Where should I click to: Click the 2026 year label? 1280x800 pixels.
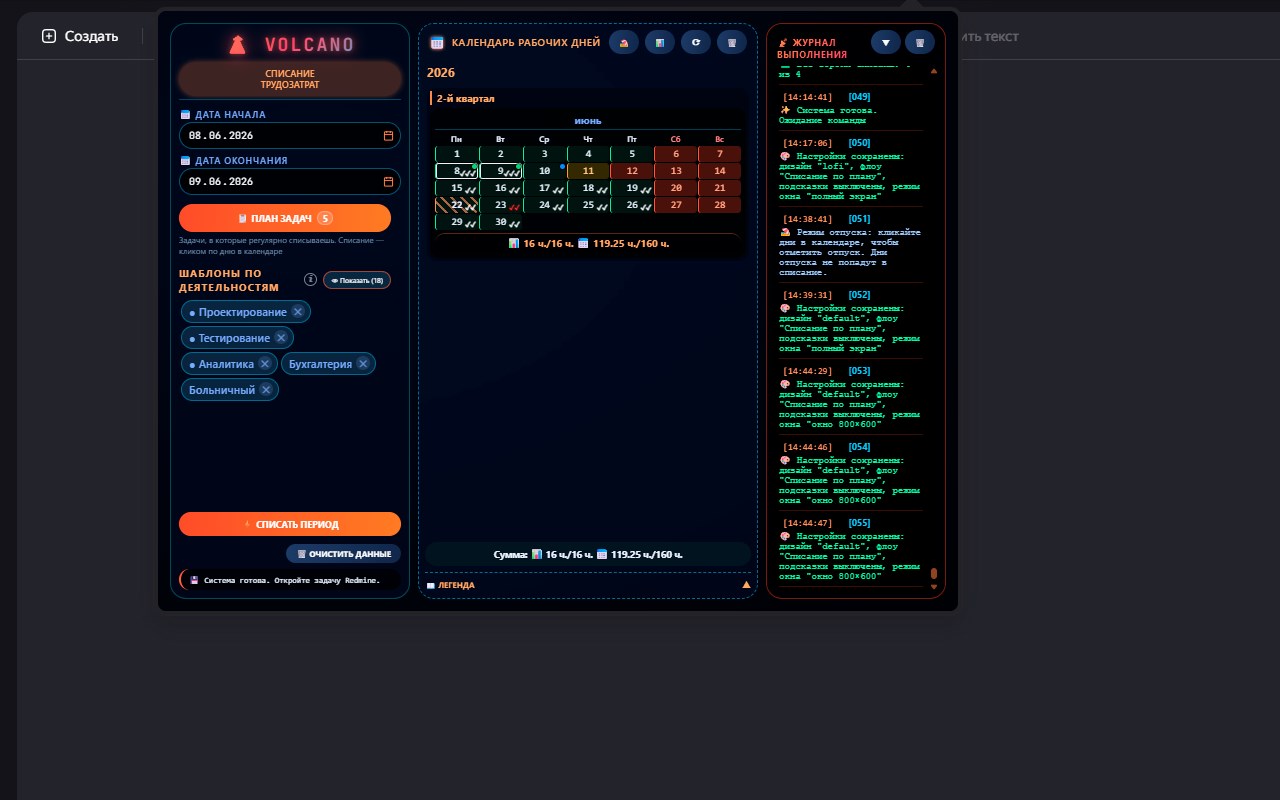[441, 73]
